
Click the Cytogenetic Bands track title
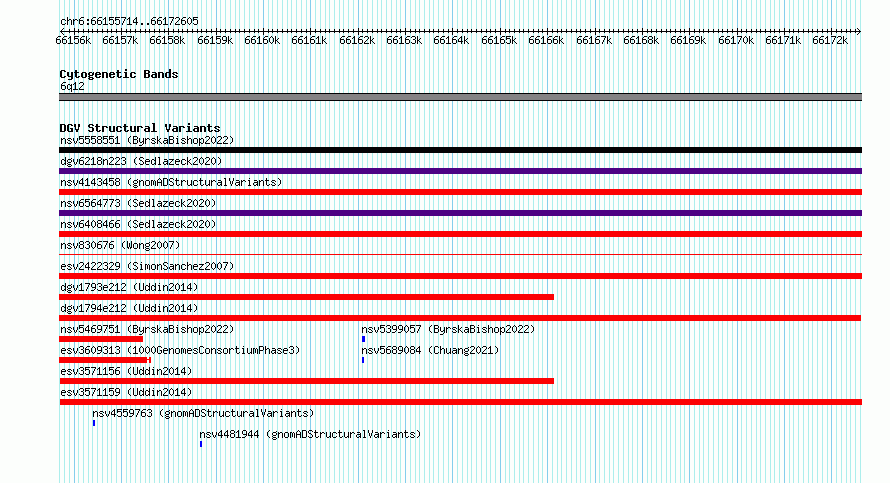(119, 74)
